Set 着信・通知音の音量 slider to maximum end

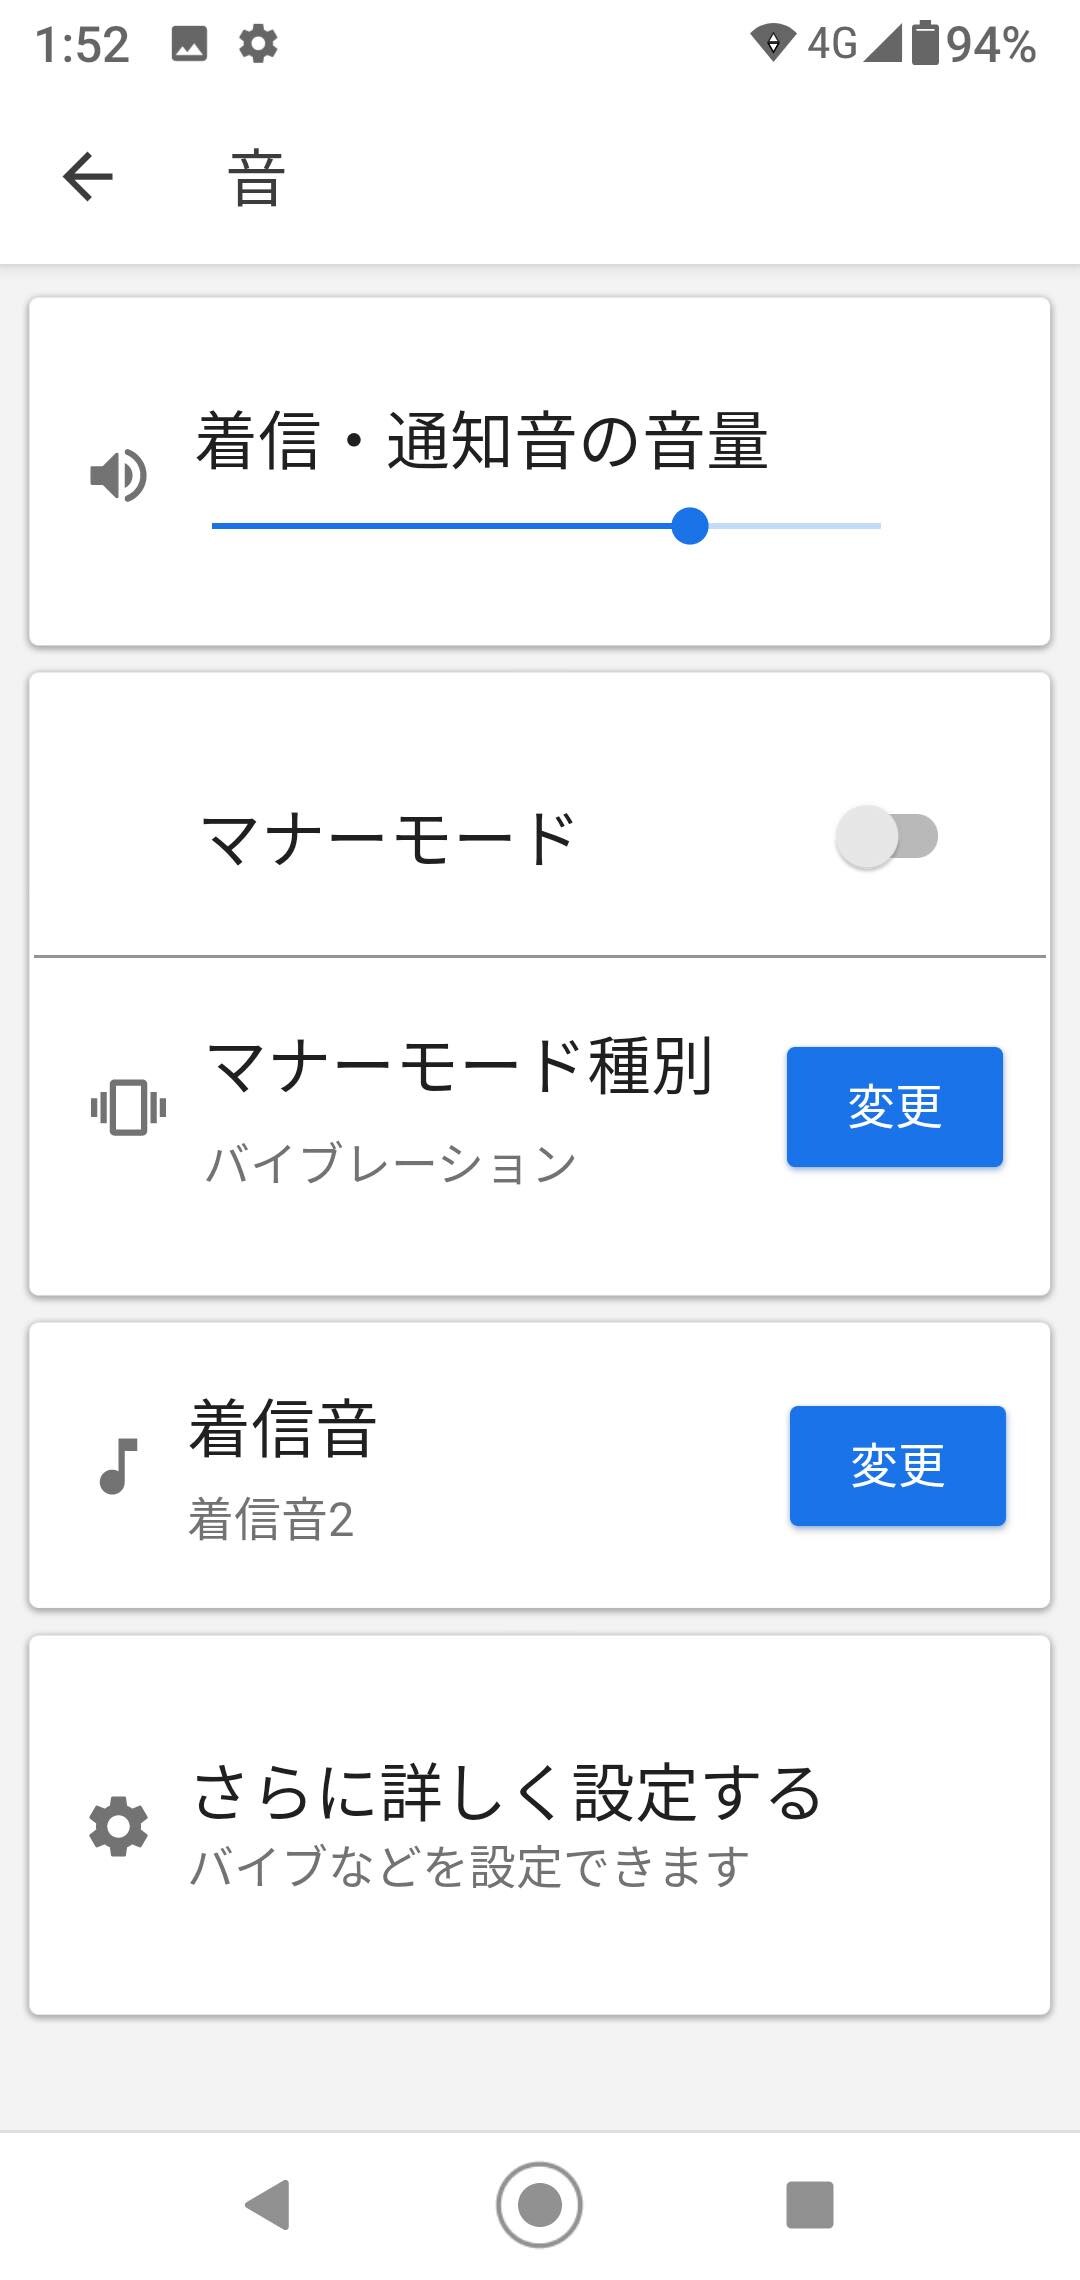coord(878,525)
